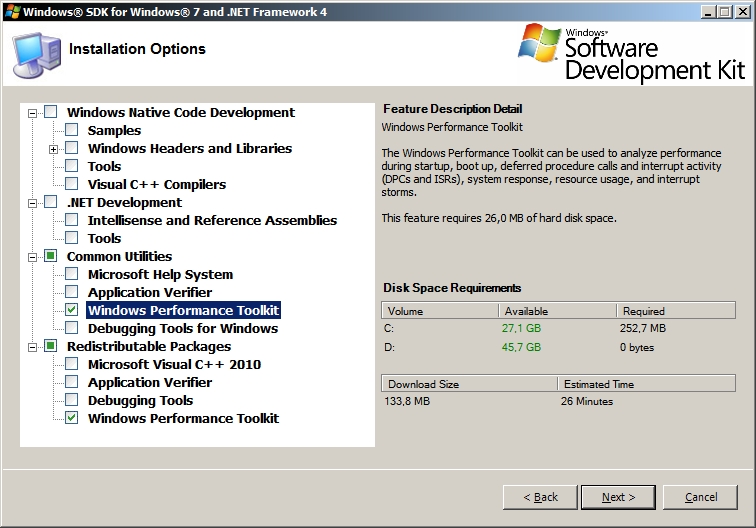The height and width of the screenshot is (528, 756).
Task: Select the Microsoft Help System item
Action: click(x=161, y=274)
